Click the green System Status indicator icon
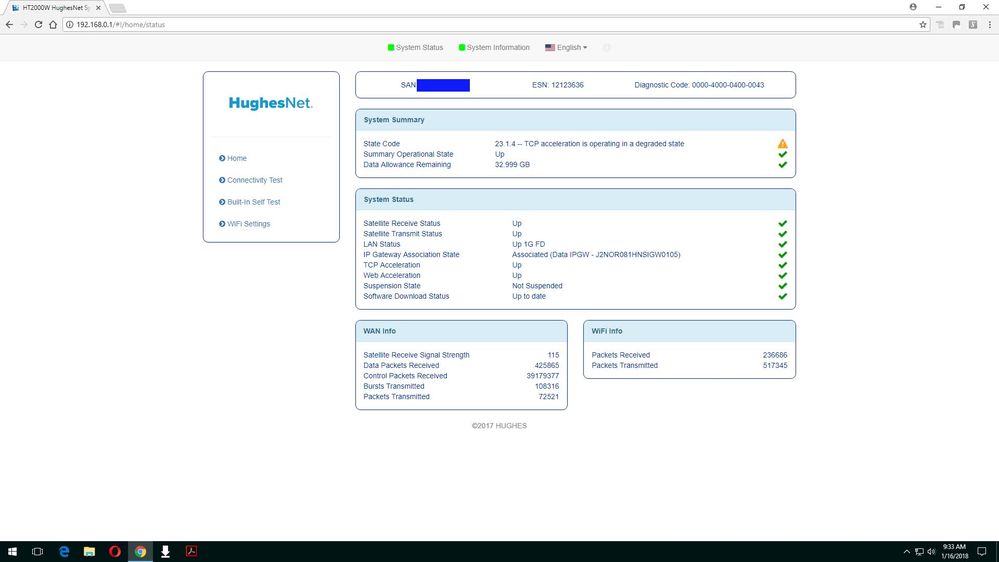 [392, 47]
